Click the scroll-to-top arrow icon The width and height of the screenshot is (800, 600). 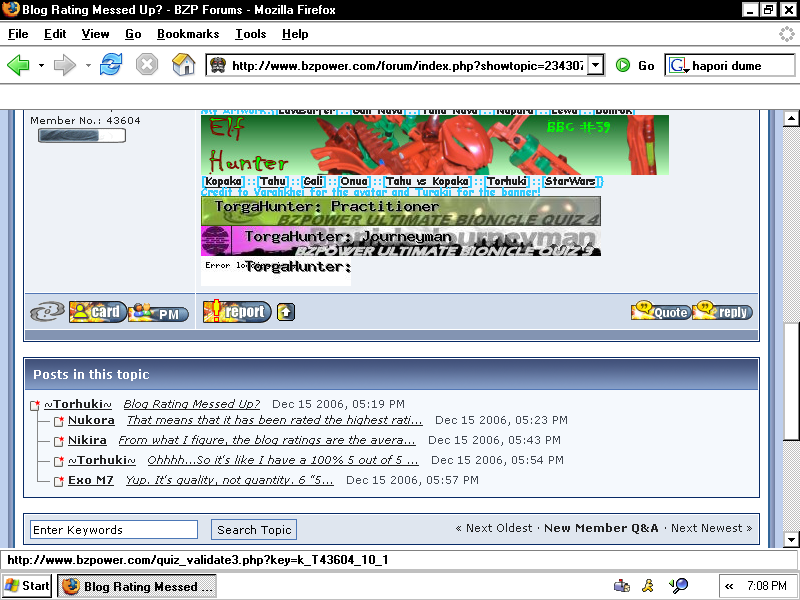(284, 311)
